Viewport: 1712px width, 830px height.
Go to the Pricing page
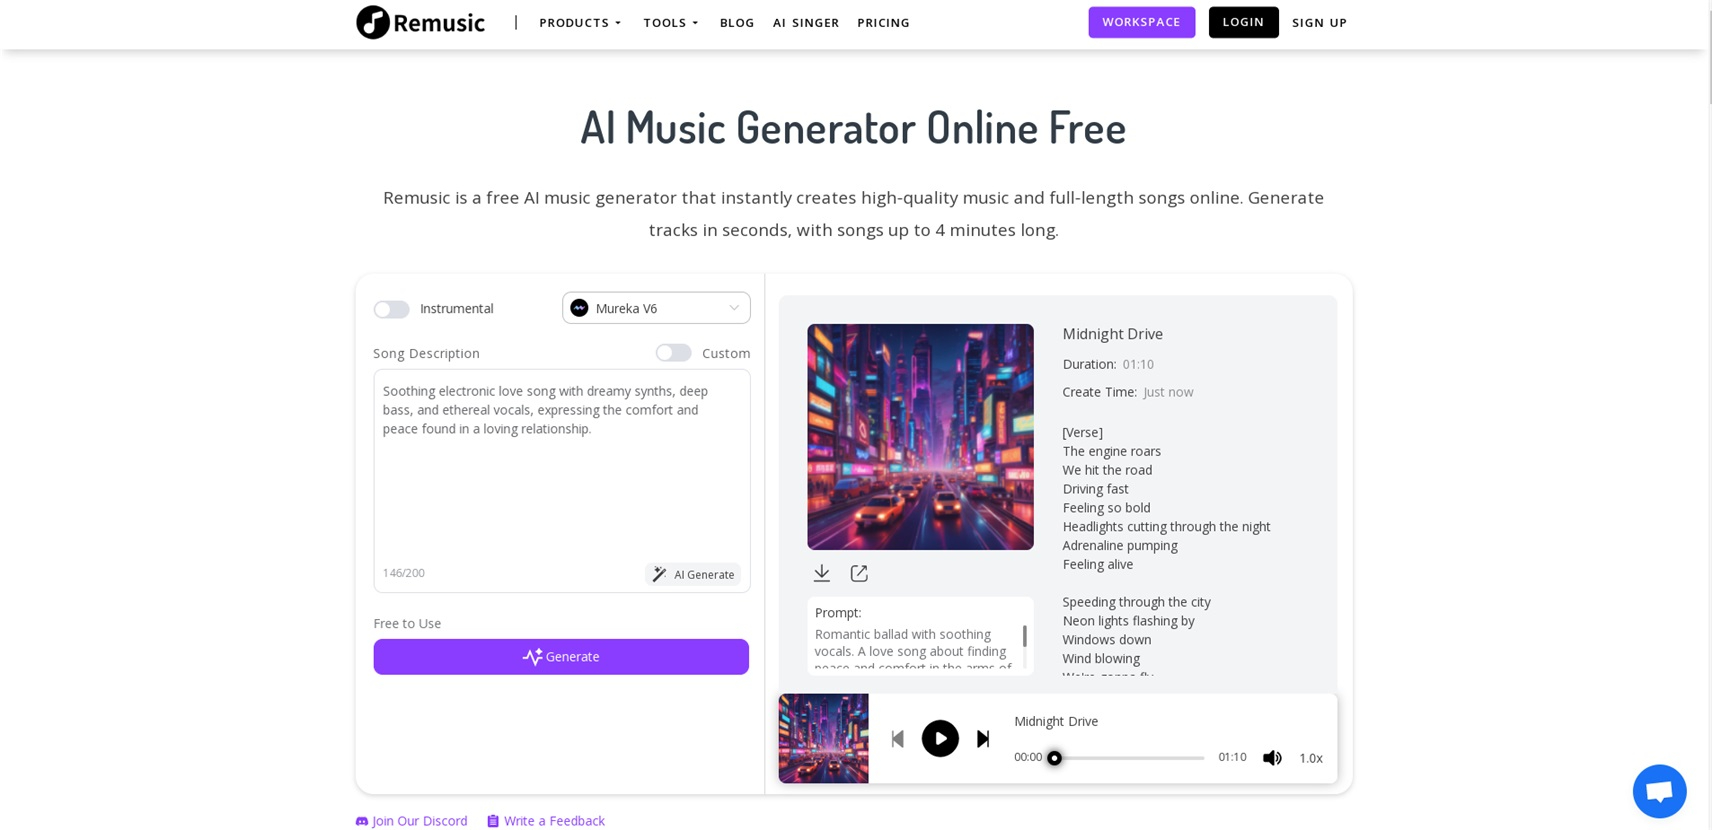tap(883, 22)
